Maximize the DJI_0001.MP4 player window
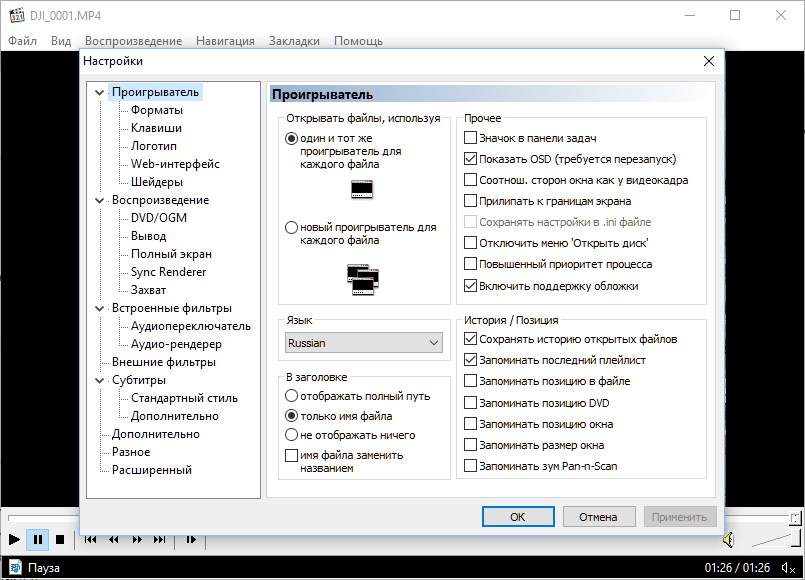 [735, 15]
